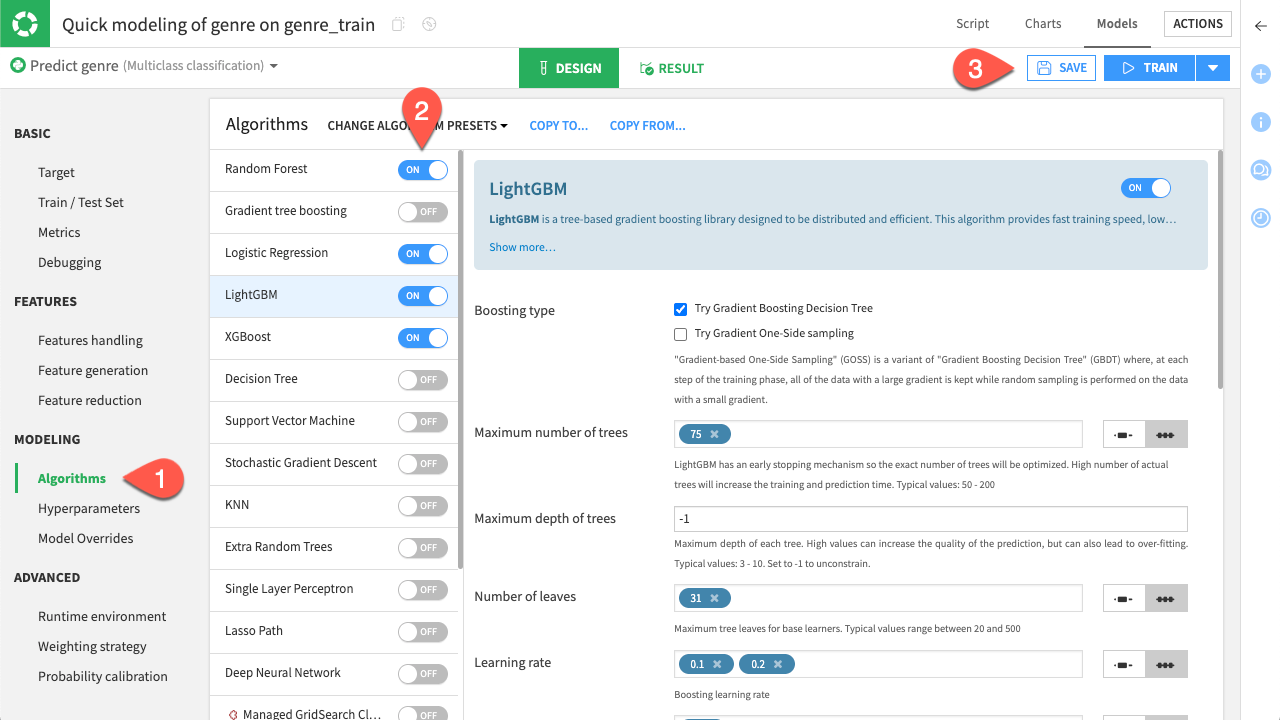Viewport: 1280px width, 720px height.
Task: Click the Maximum depth of trees input field
Action: (x=930, y=518)
